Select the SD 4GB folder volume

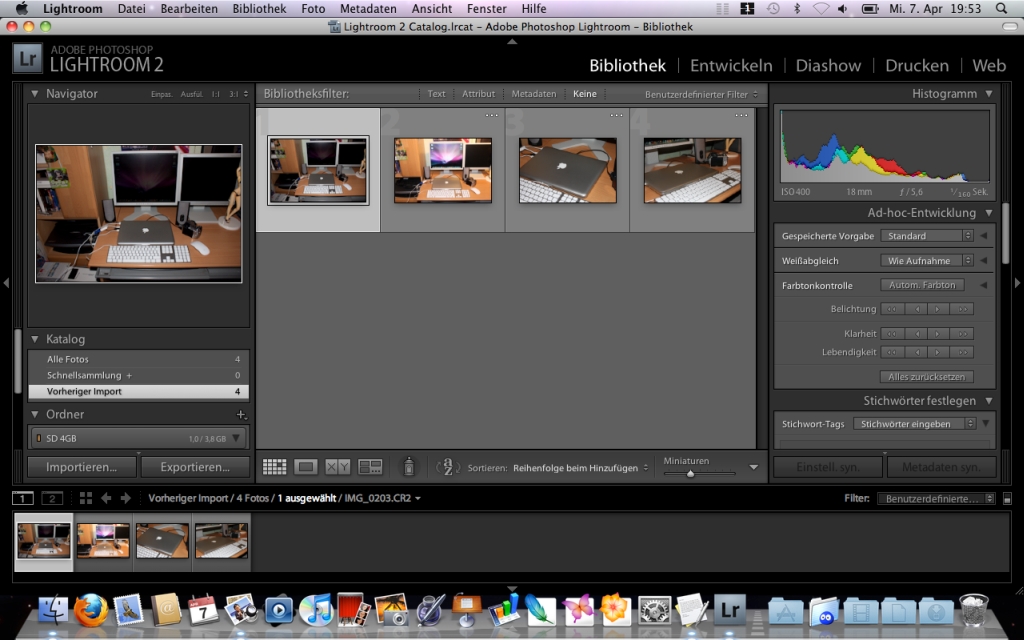[138, 438]
